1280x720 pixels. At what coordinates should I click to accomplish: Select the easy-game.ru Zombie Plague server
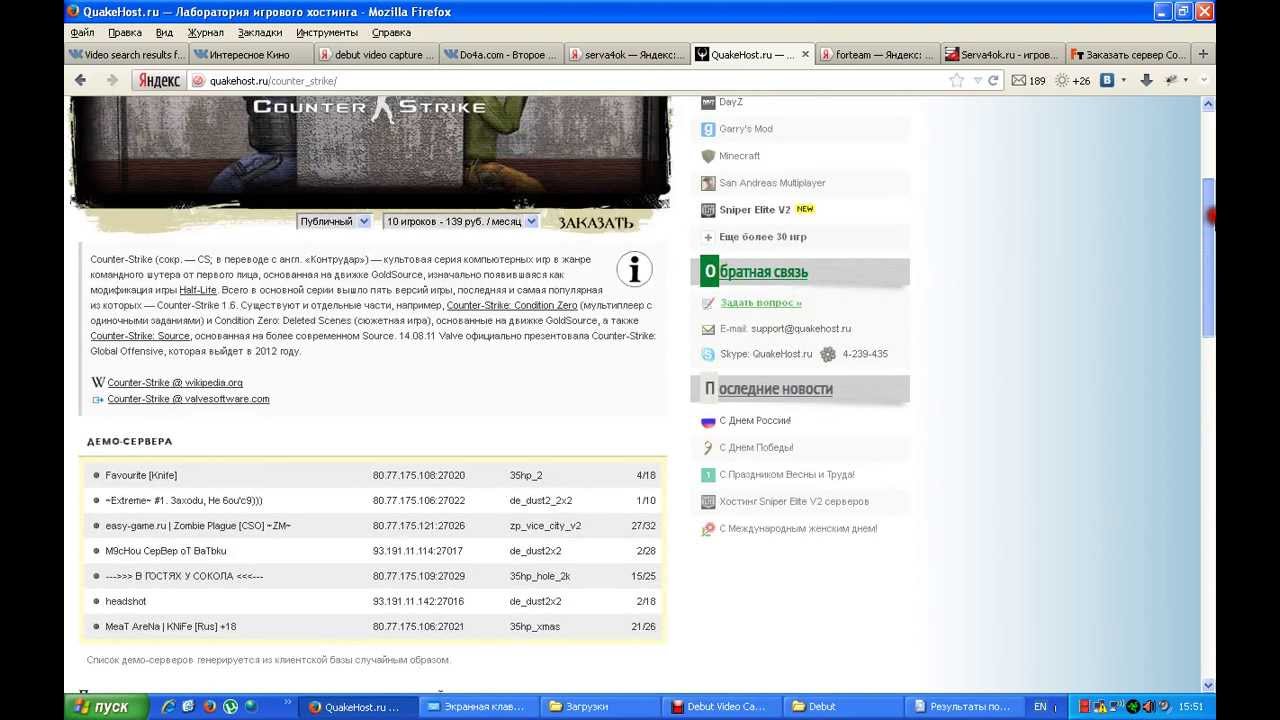372,525
